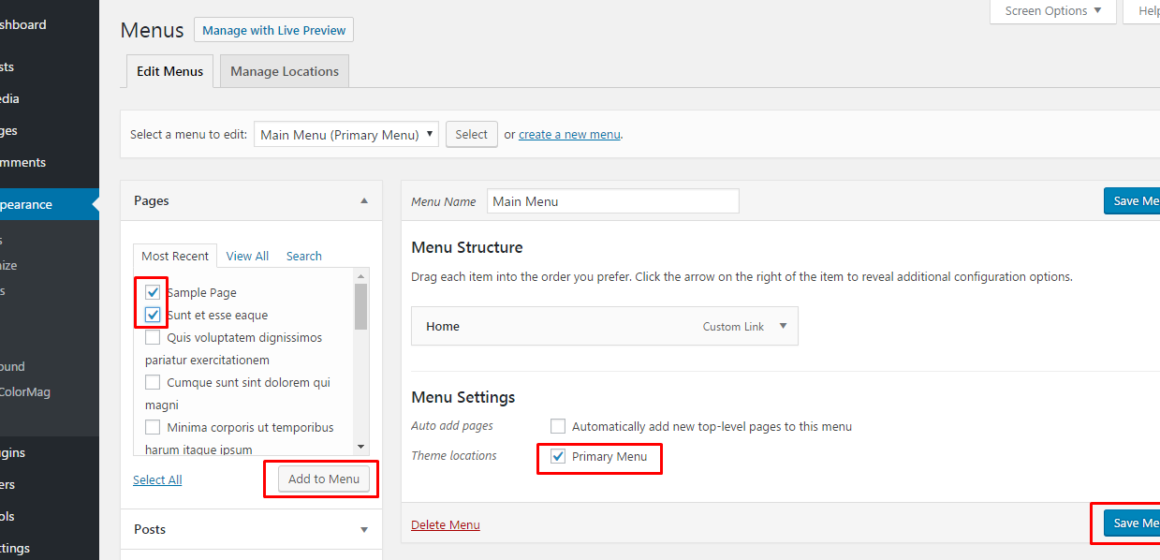The image size is (1160, 560).
Task: Toggle Automatically add new top-level pages
Action: coord(558,426)
